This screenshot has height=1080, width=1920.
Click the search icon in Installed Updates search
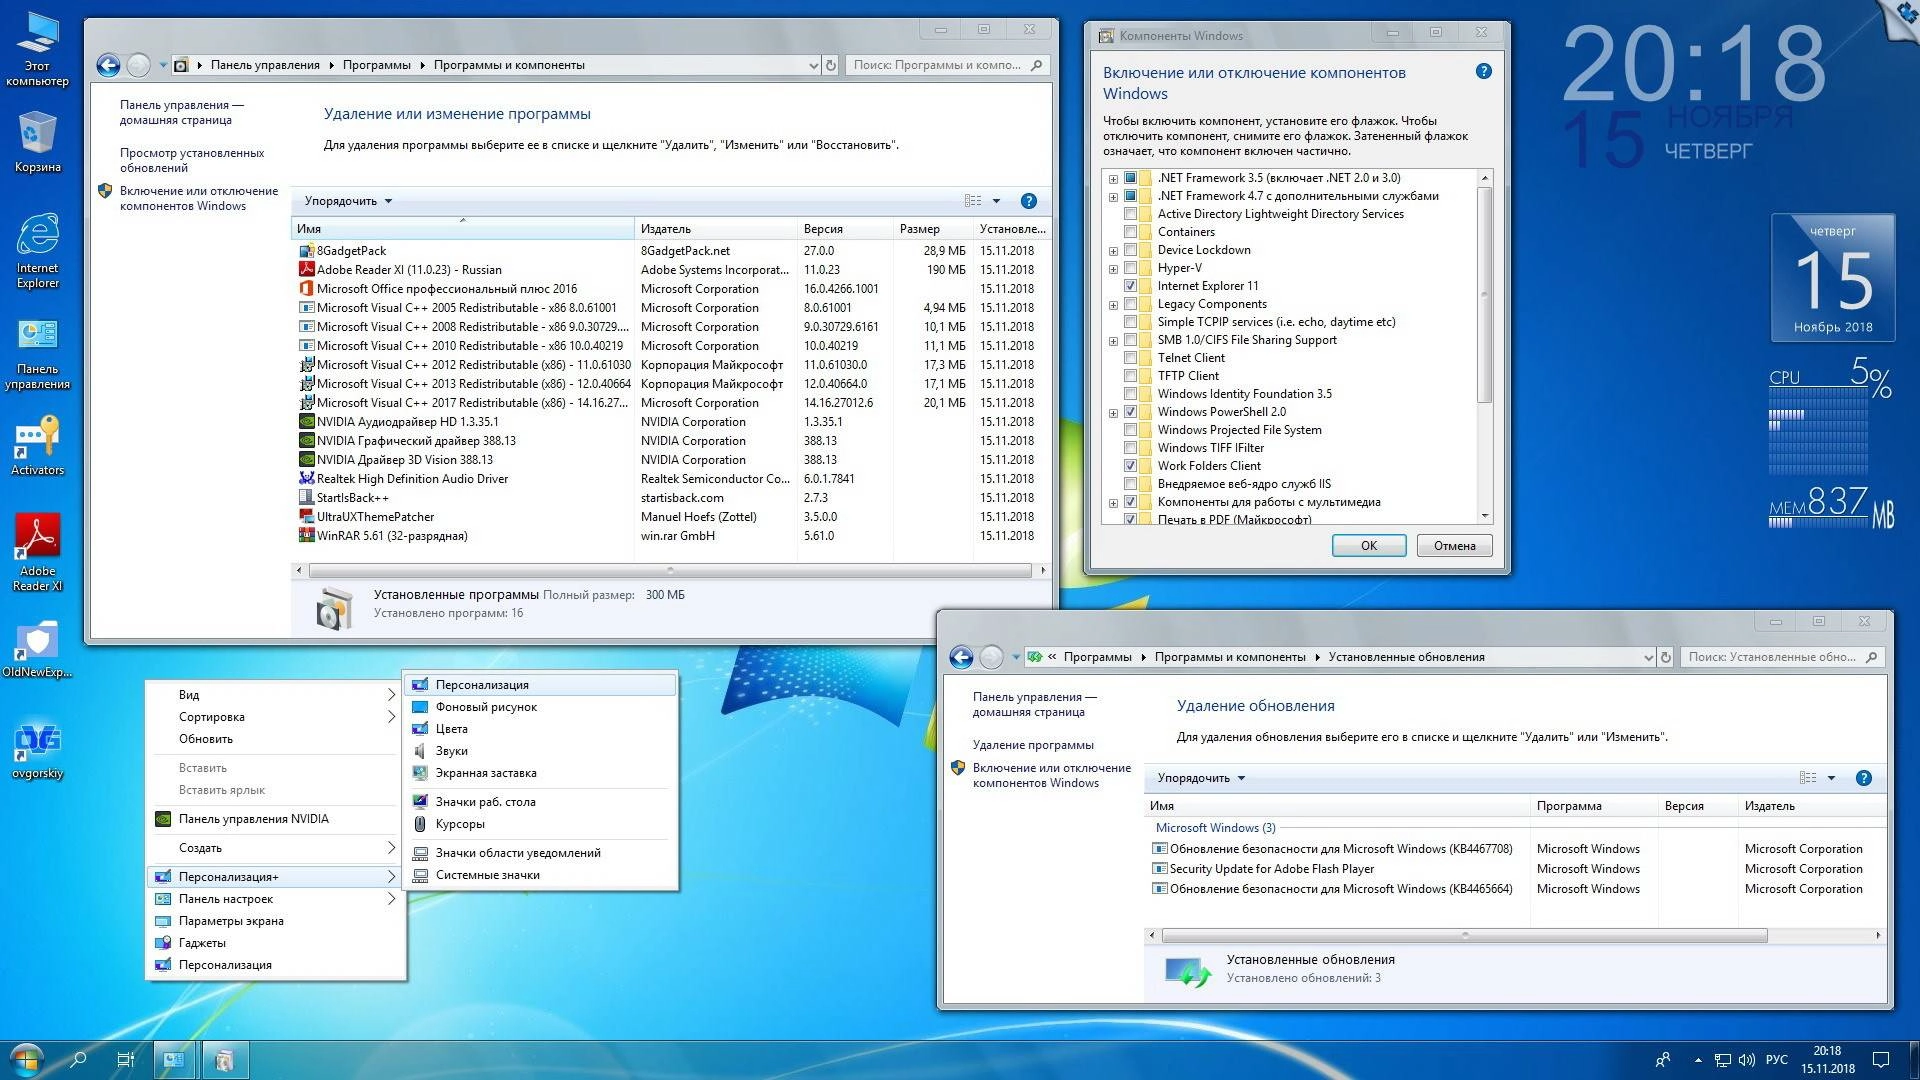pos(1871,657)
